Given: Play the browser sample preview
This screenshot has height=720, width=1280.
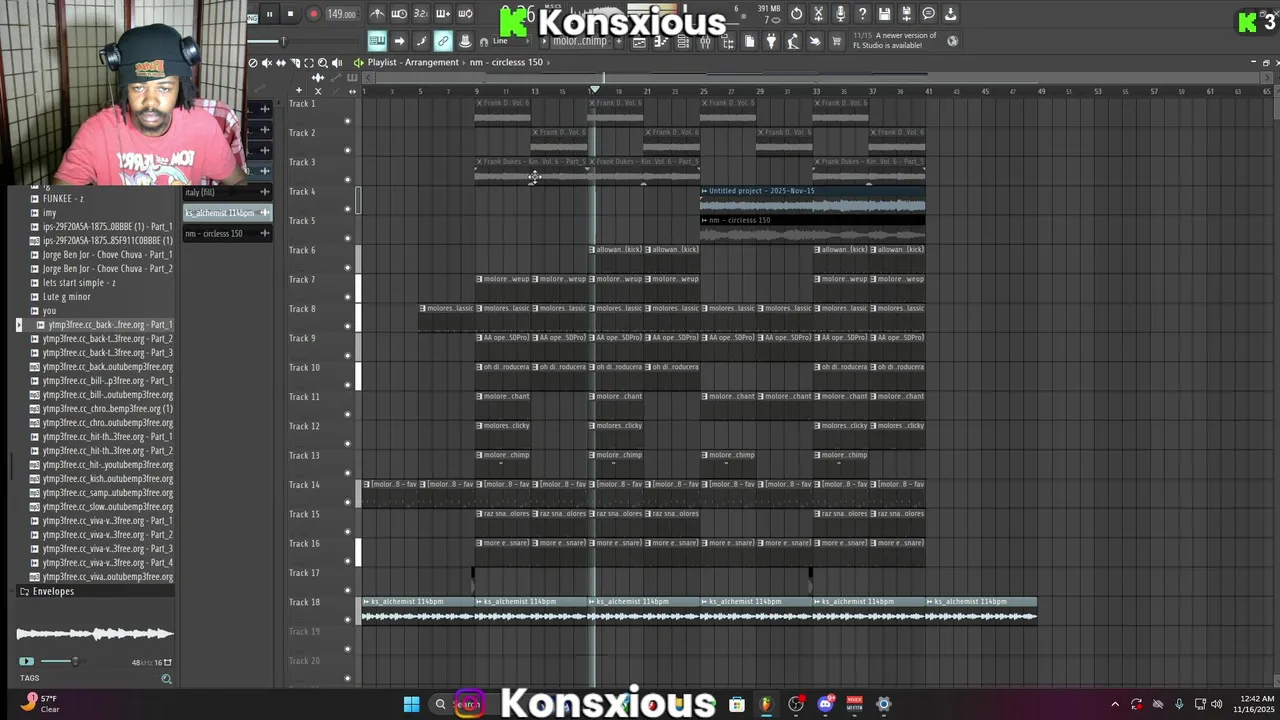Looking at the screenshot, I should [x=27, y=661].
